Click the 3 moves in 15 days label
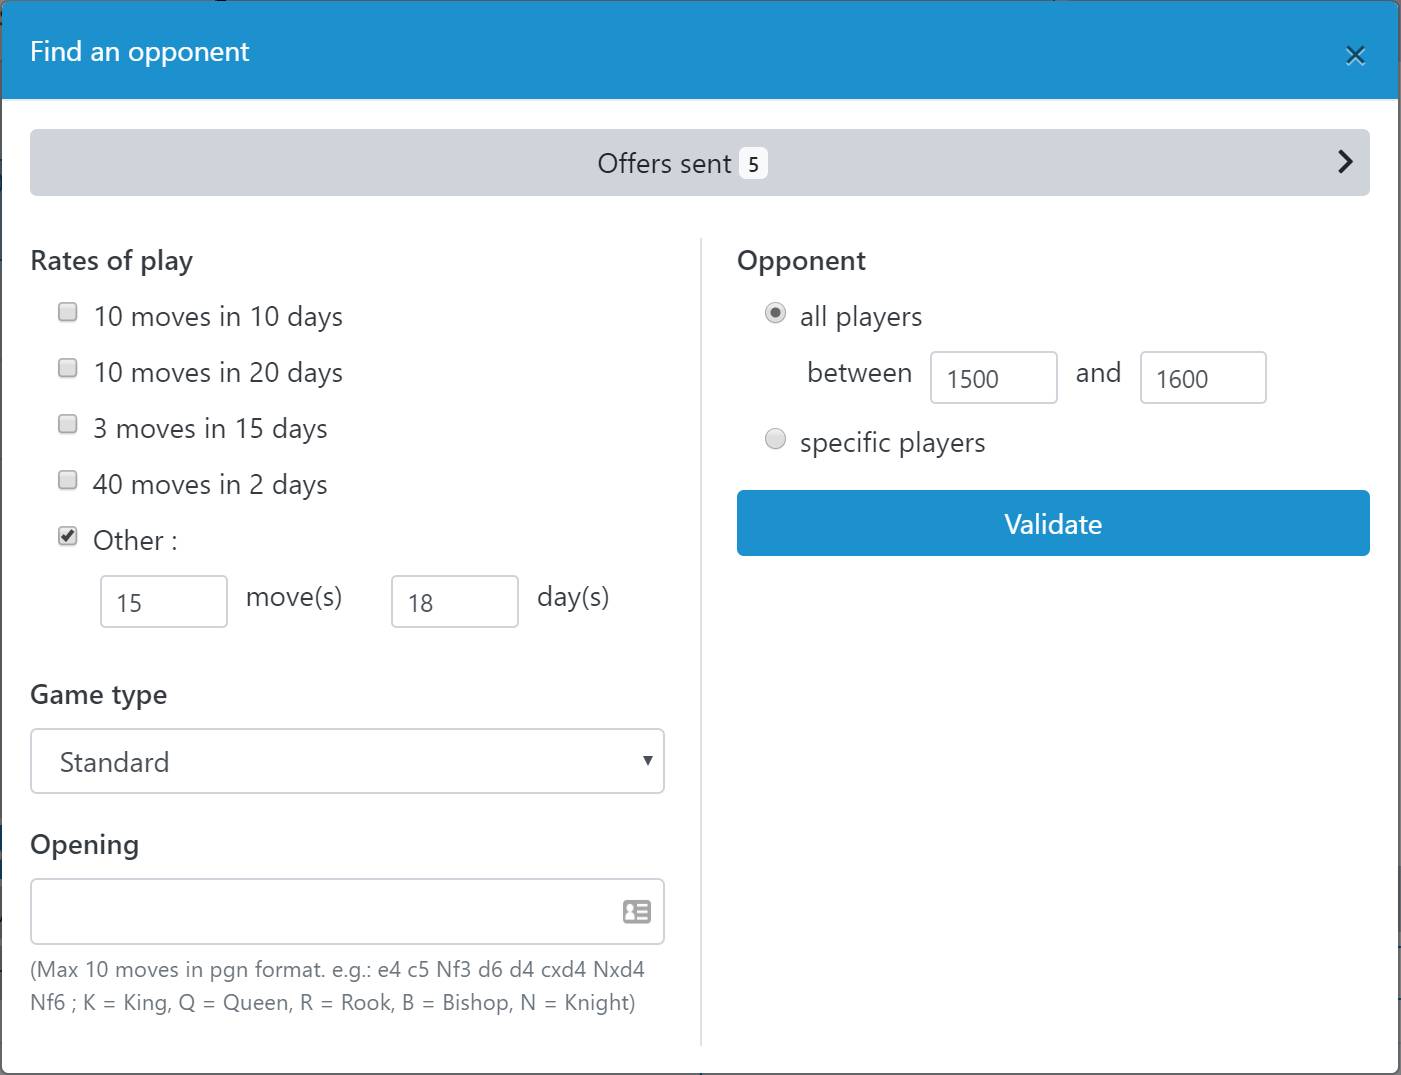The width and height of the screenshot is (1401, 1075). (x=210, y=429)
